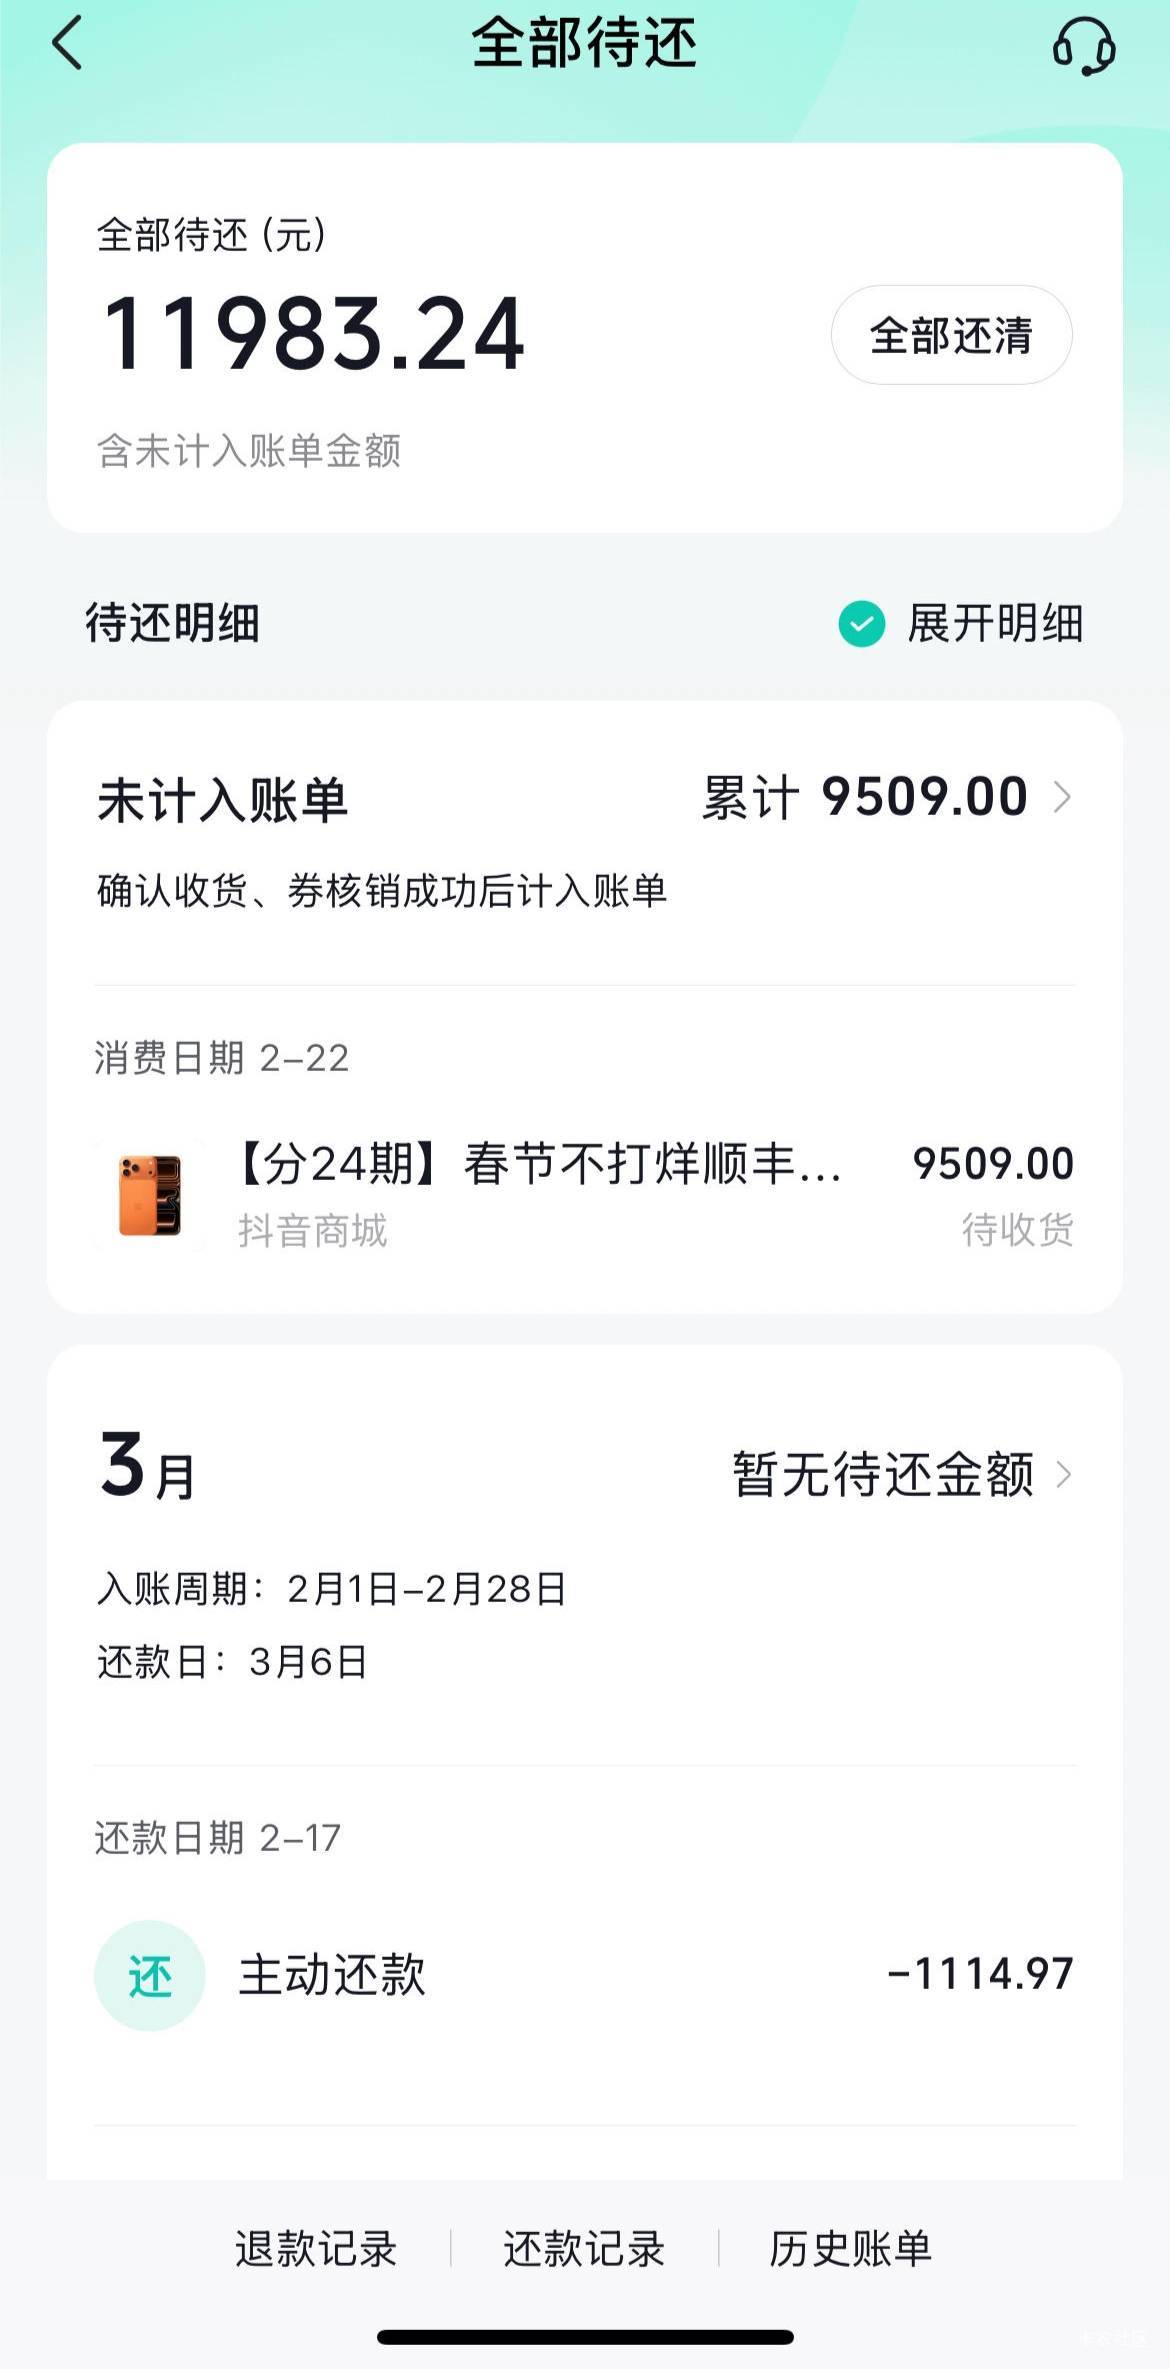This screenshot has width=1170, height=2369.
Task: Tap the 主动还款 entry
Action: (x=332, y=1975)
